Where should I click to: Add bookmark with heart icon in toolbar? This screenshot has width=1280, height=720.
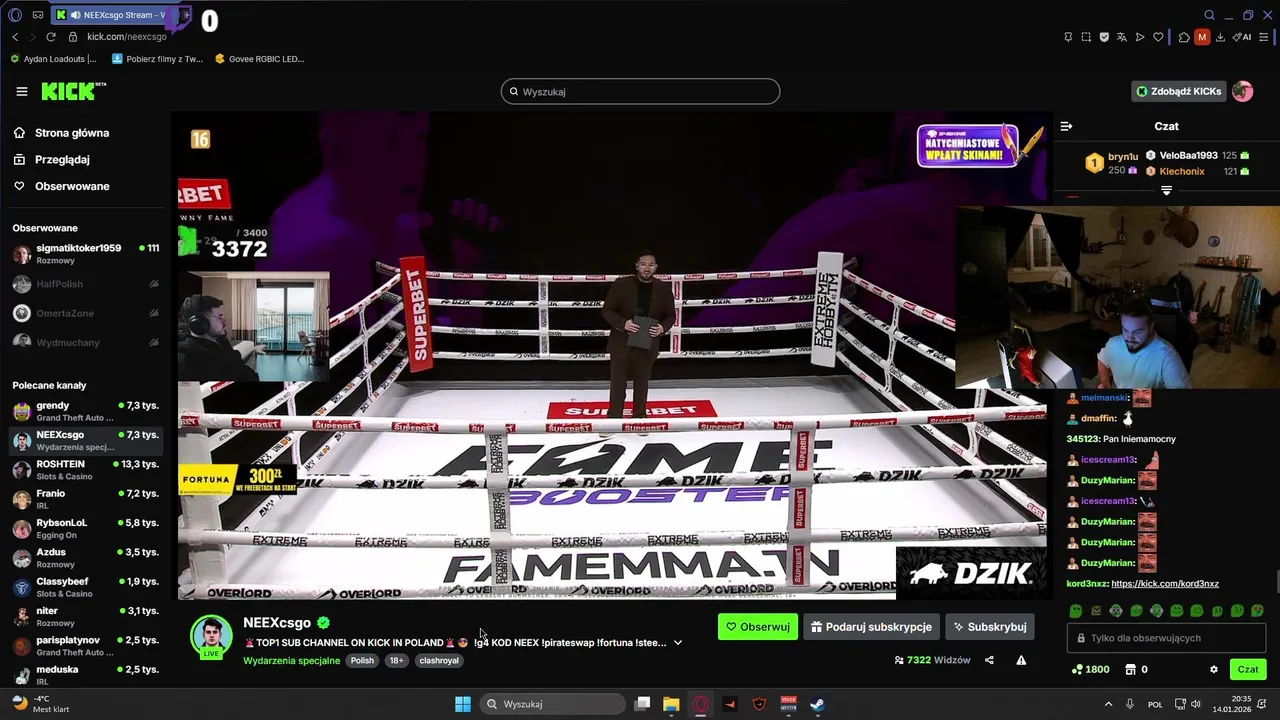1158,37
